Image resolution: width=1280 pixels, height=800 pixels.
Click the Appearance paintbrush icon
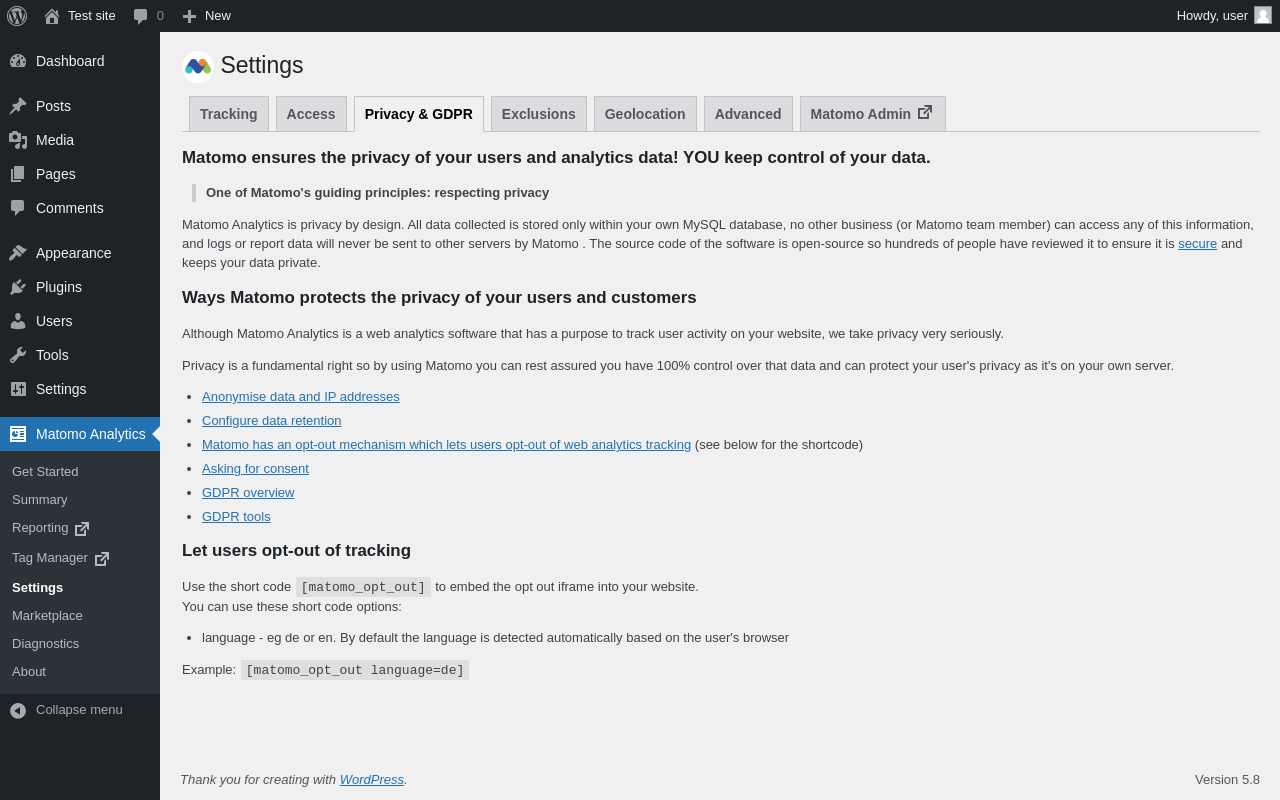(18, 253)
